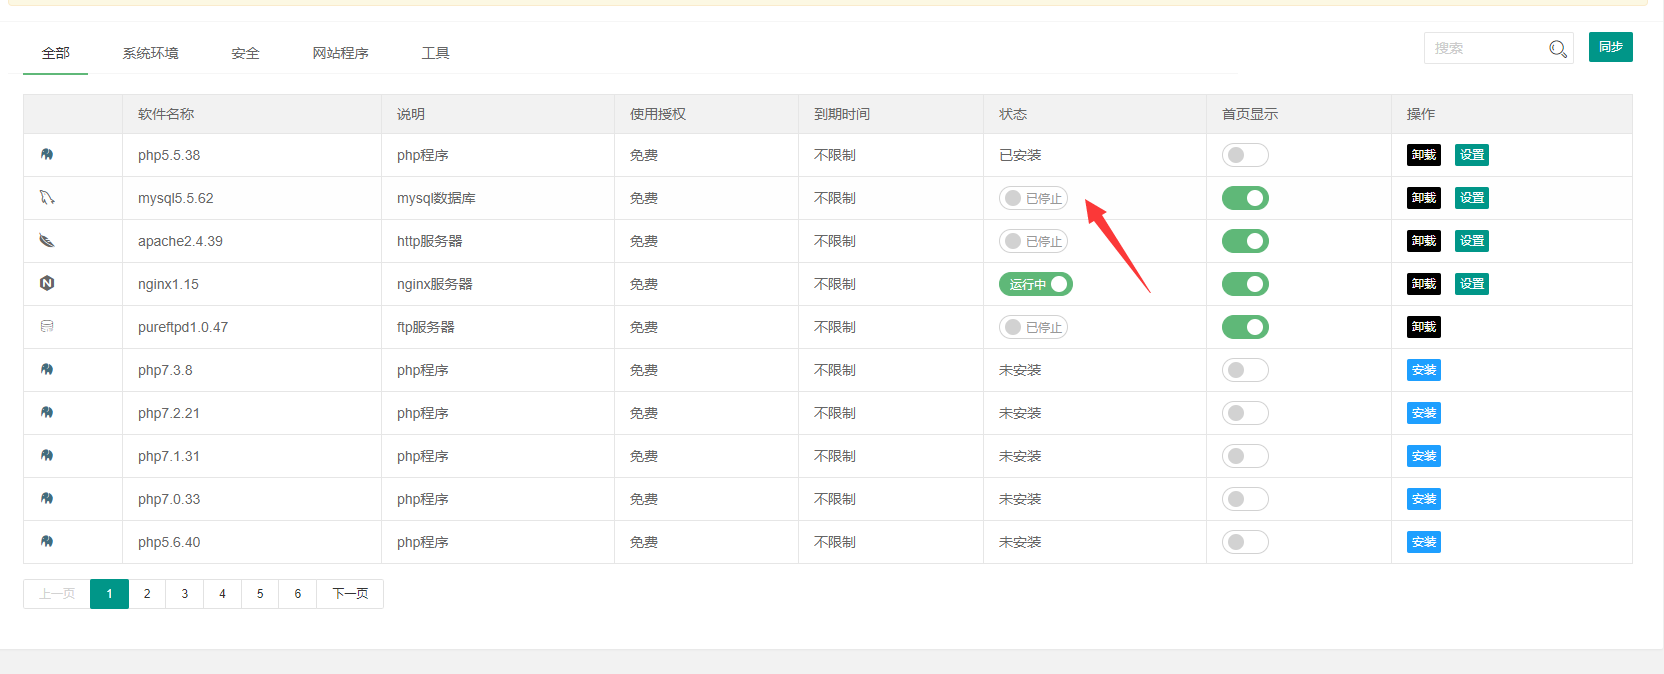Install php5.6.40 with 安装 button
The width and height of the screenshot is (1664, 674).
pos(1424,542)
